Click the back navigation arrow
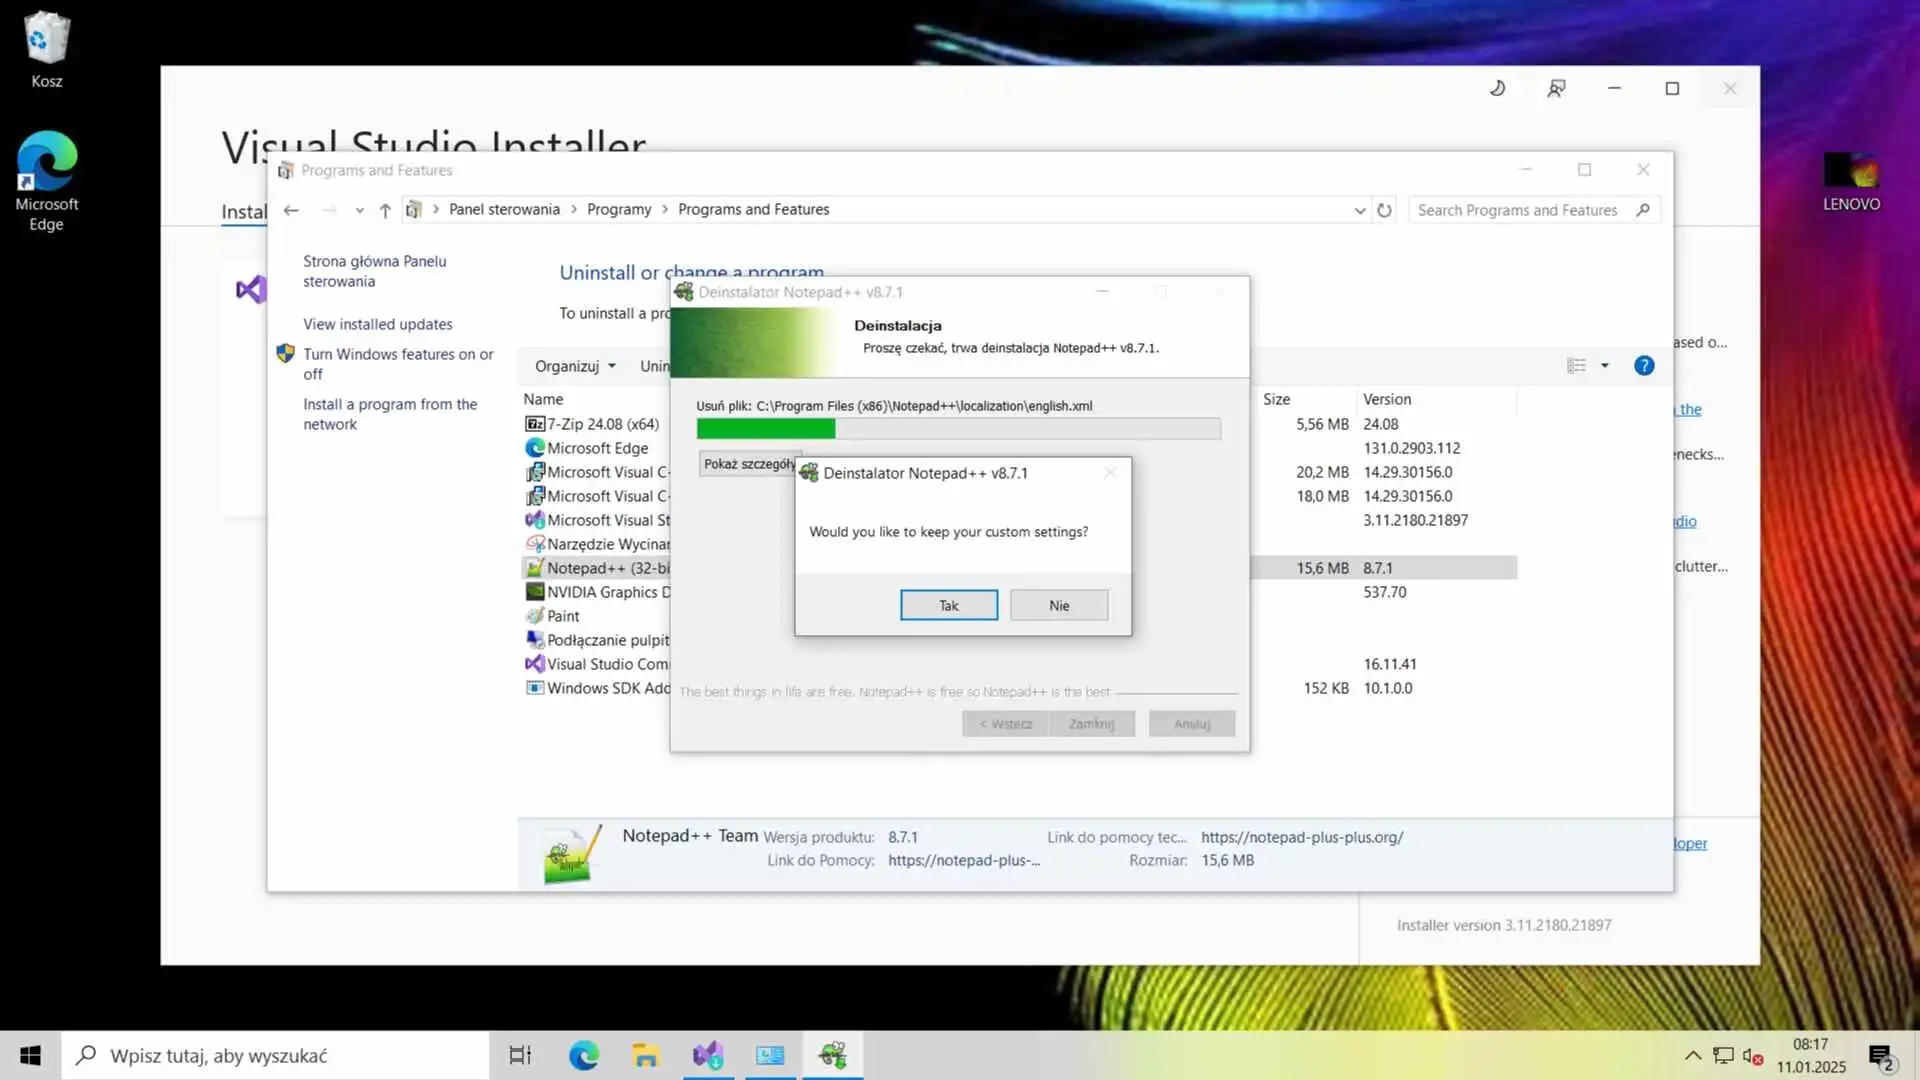 point(291,210)
